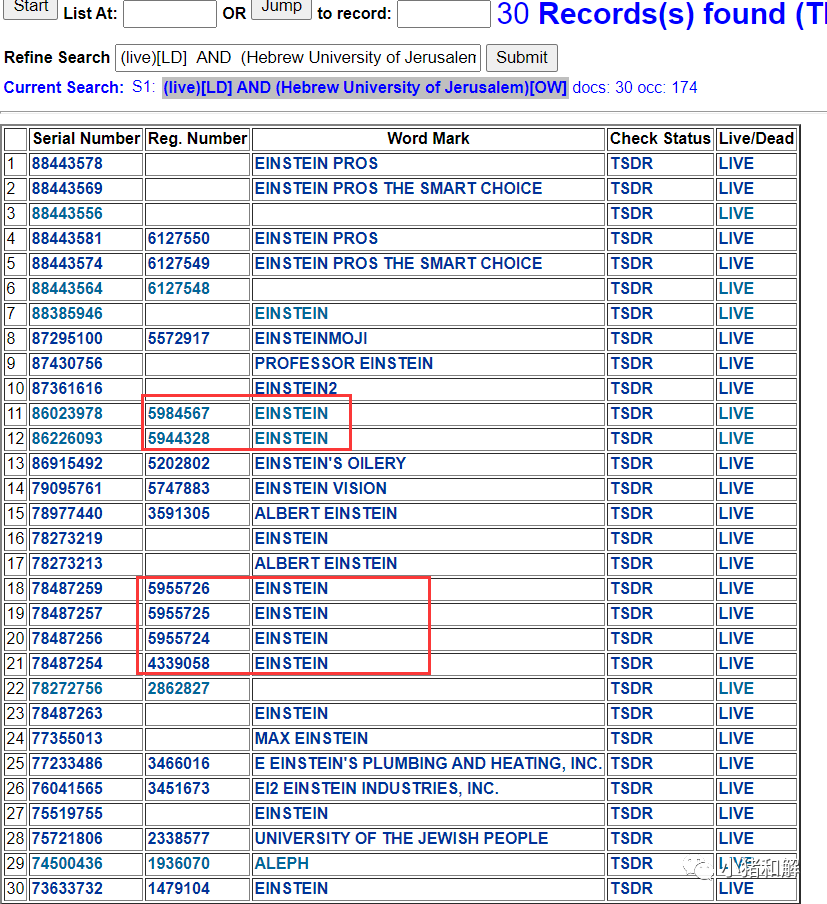The image size is (827, 904).
Task: Open registration number 1479104
Action: (x=179, y=888)
